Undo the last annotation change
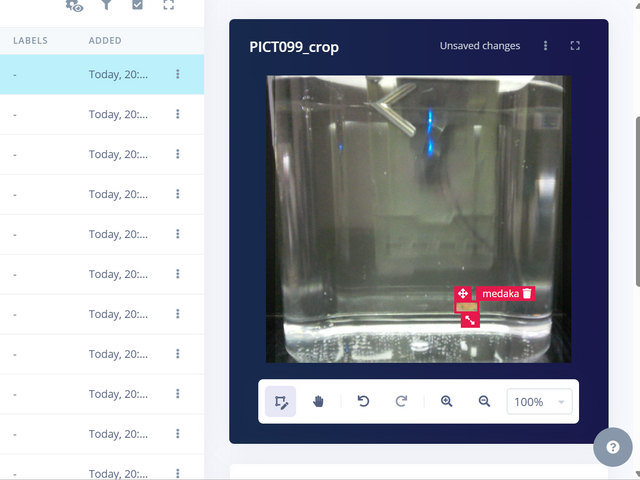Image resolution: width=640 pixels, height=480 pixels. click(364, 401)
